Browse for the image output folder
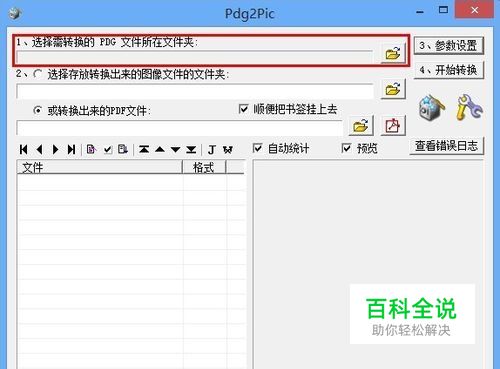This screenshot has width=500, height=369. pyautogui.click(x=393, y=89)
